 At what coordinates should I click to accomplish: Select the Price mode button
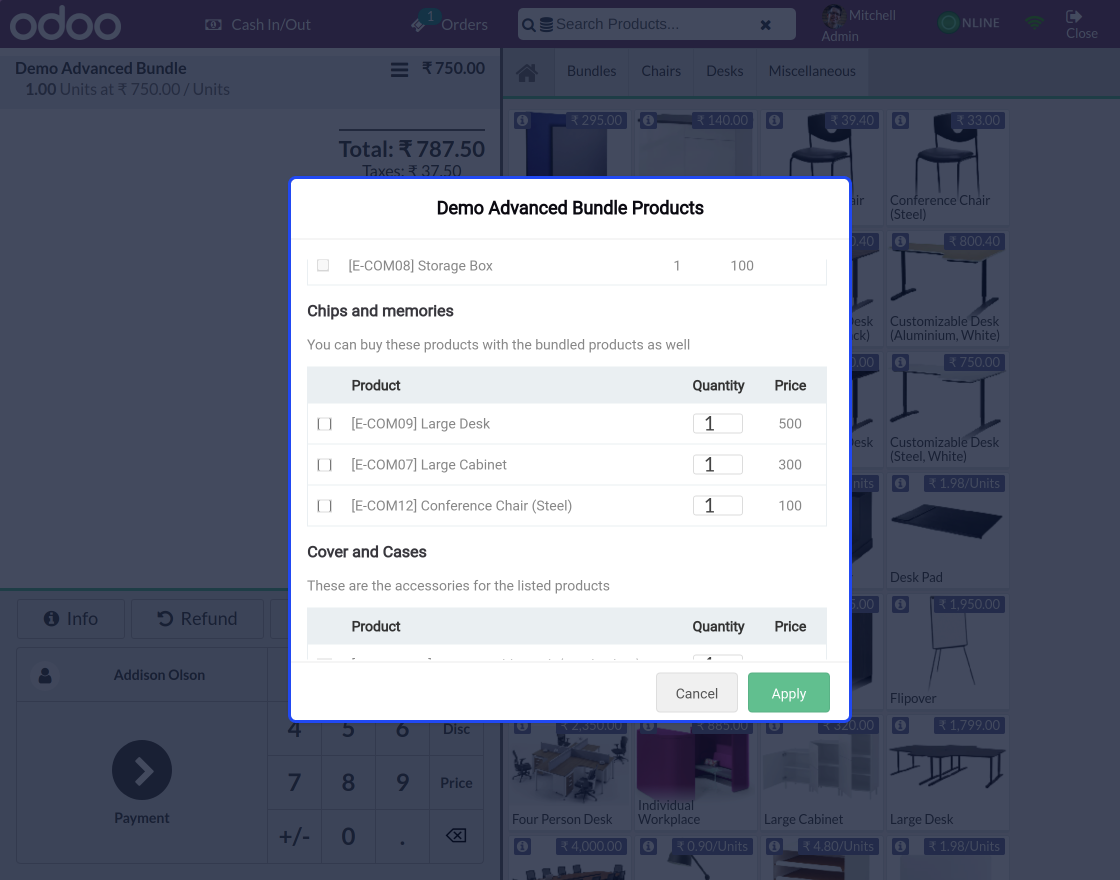point(456,782)
